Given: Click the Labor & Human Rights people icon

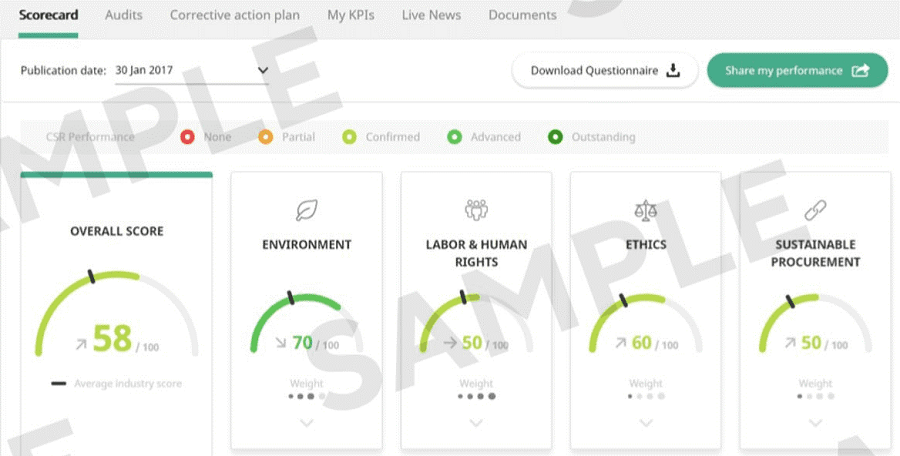Looking at the screenshot, I should tap(476, 210).
